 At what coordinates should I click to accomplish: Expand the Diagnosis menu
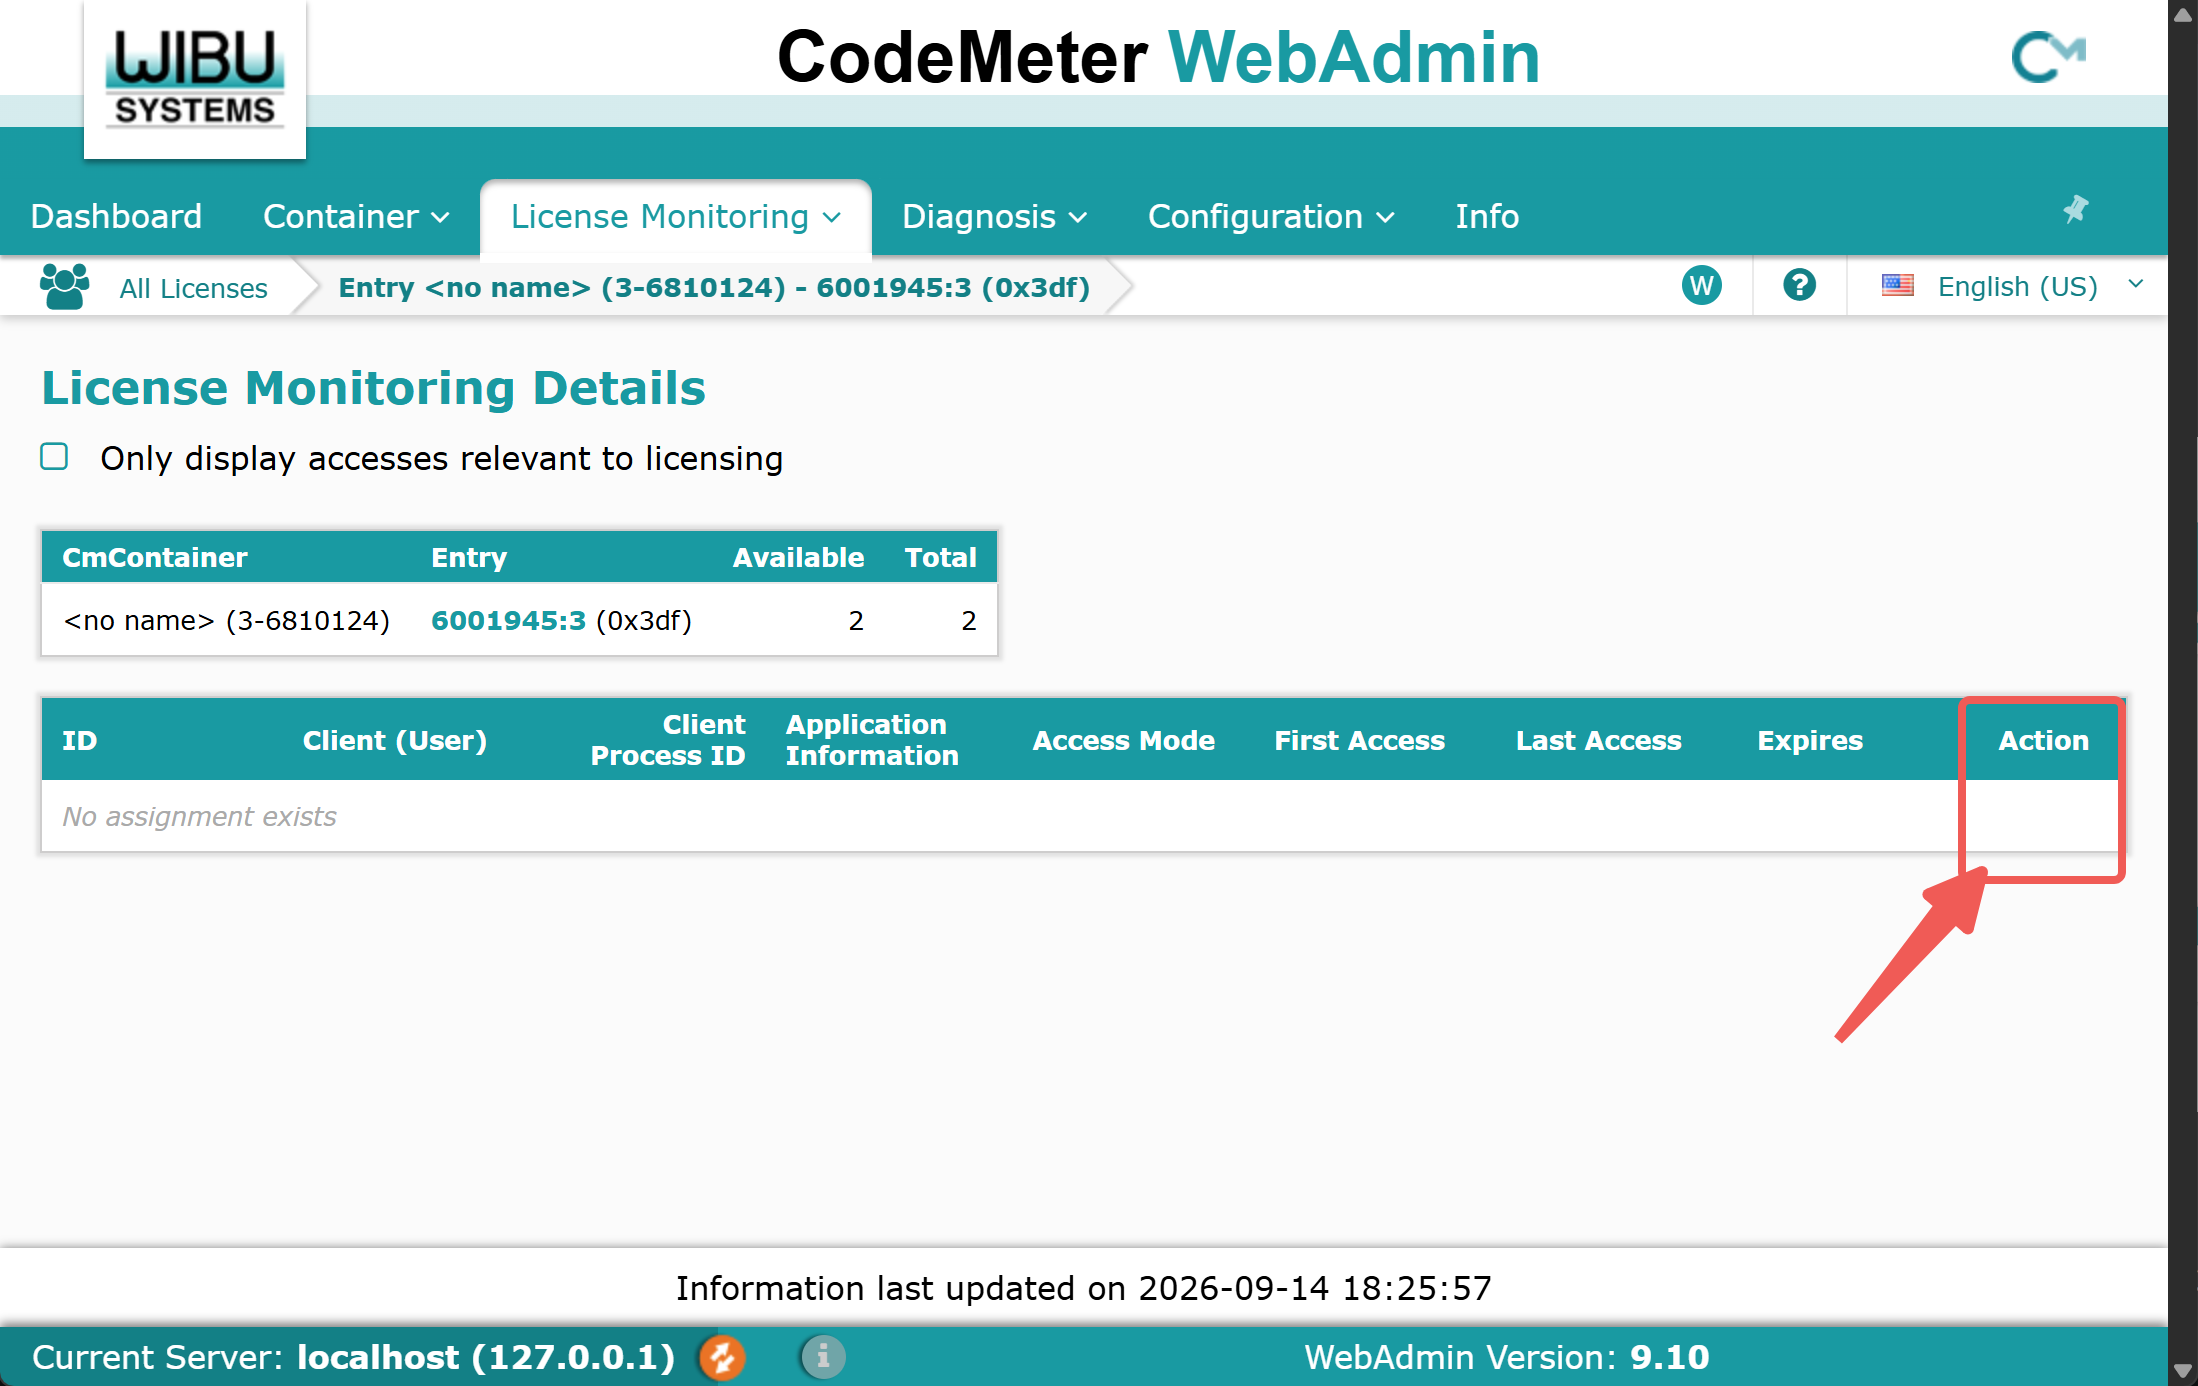pyautogui.click(x=994, y=217)
